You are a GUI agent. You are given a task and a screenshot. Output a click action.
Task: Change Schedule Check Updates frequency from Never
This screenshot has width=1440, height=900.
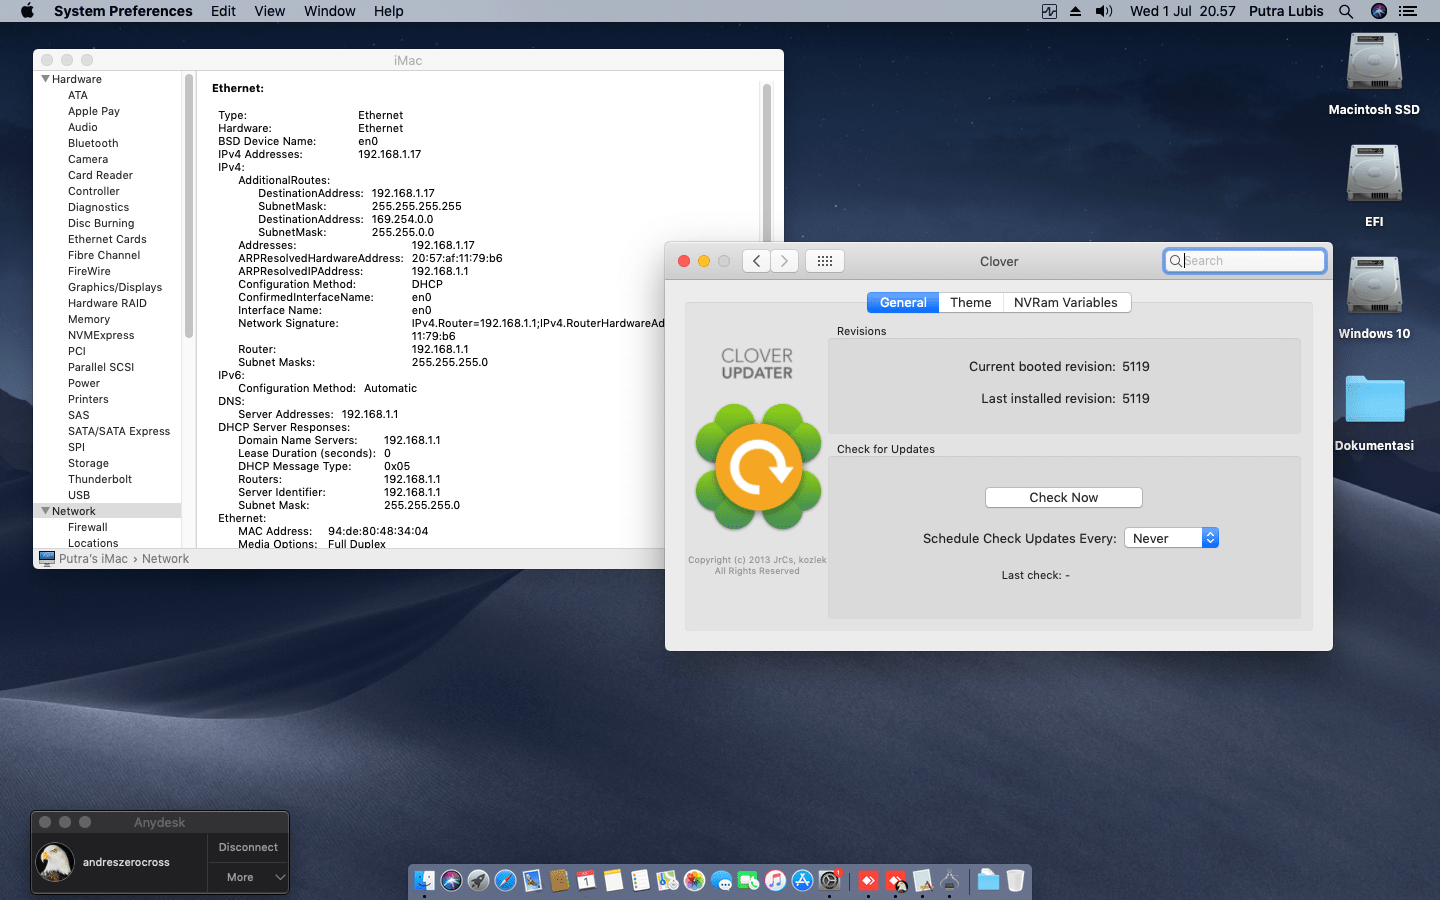click(1170, 537)
